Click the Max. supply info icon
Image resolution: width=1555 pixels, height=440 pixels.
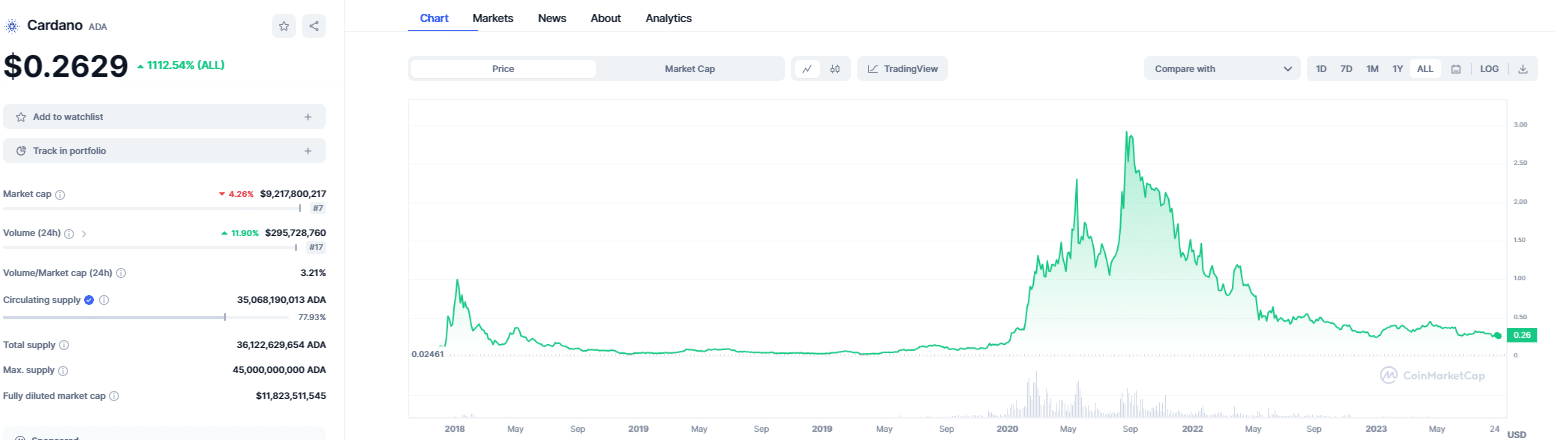coord(62,370)
